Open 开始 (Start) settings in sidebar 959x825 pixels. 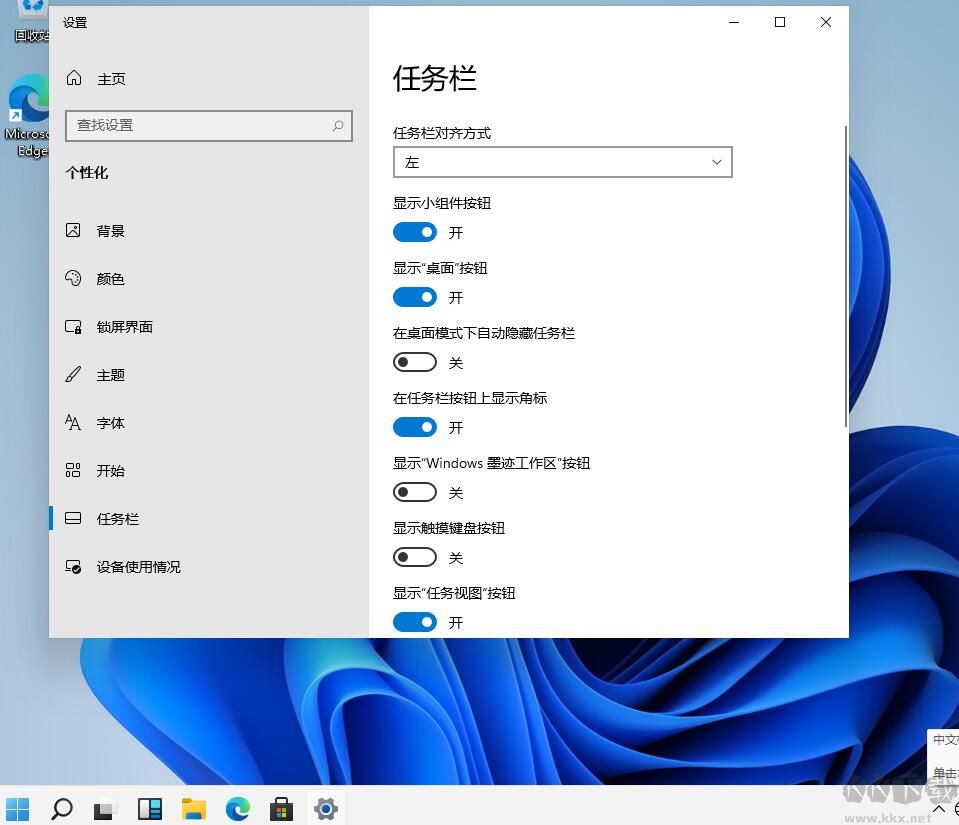110,471
